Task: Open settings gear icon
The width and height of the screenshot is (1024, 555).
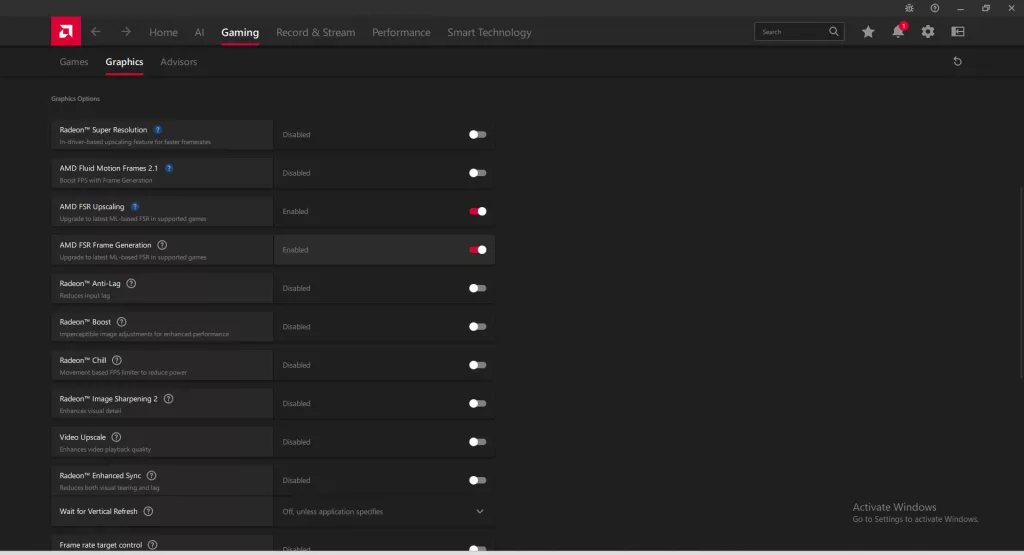Action: point(928,31)
